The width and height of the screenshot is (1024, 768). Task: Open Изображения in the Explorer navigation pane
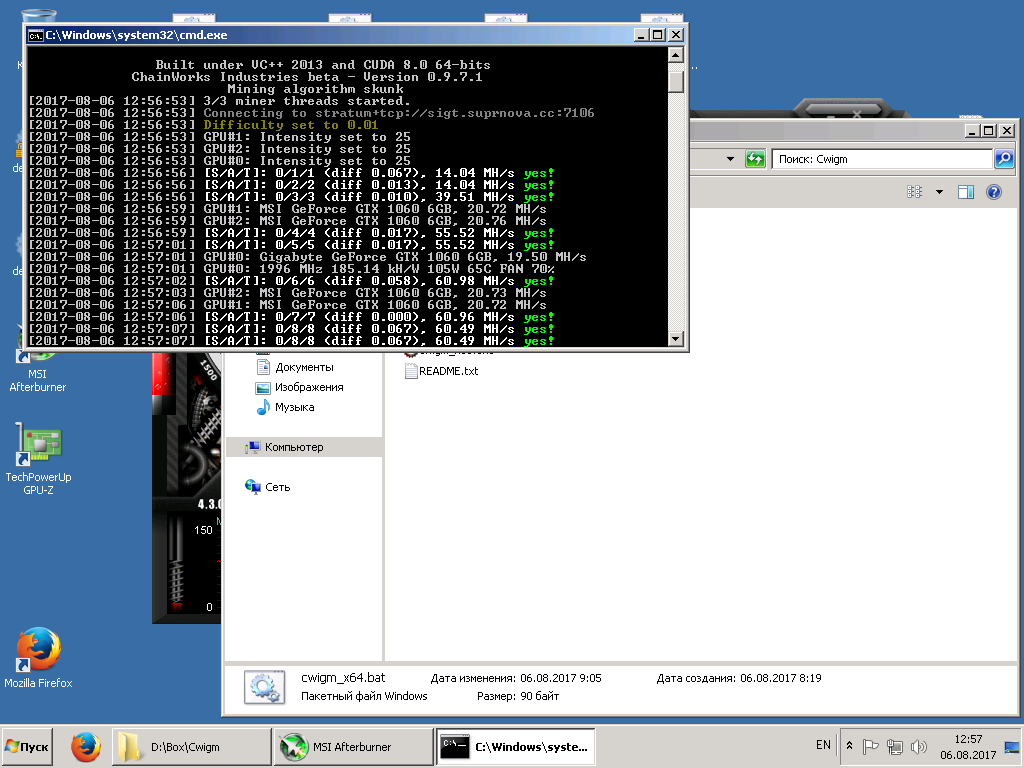point(309,387)
